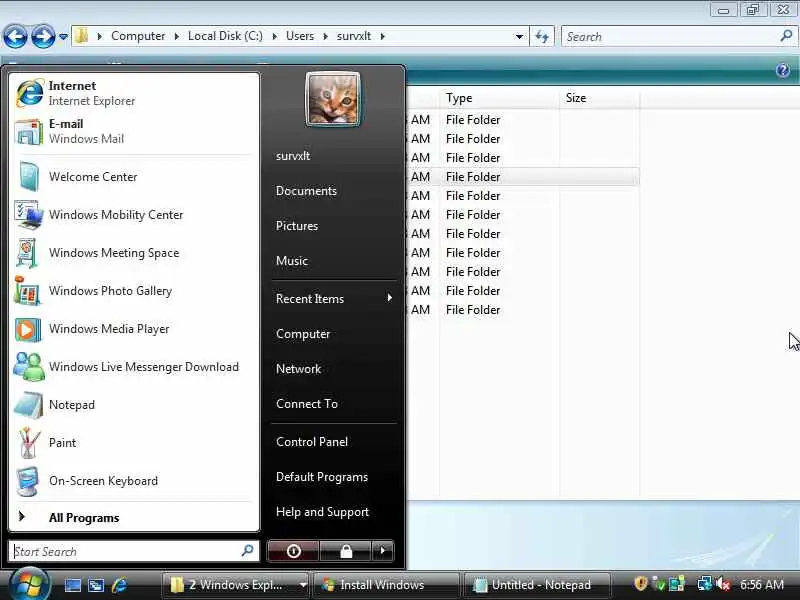Launch Notepad icon in Start menu
This screenshot has width=800, height=600.
coord(28,405)
